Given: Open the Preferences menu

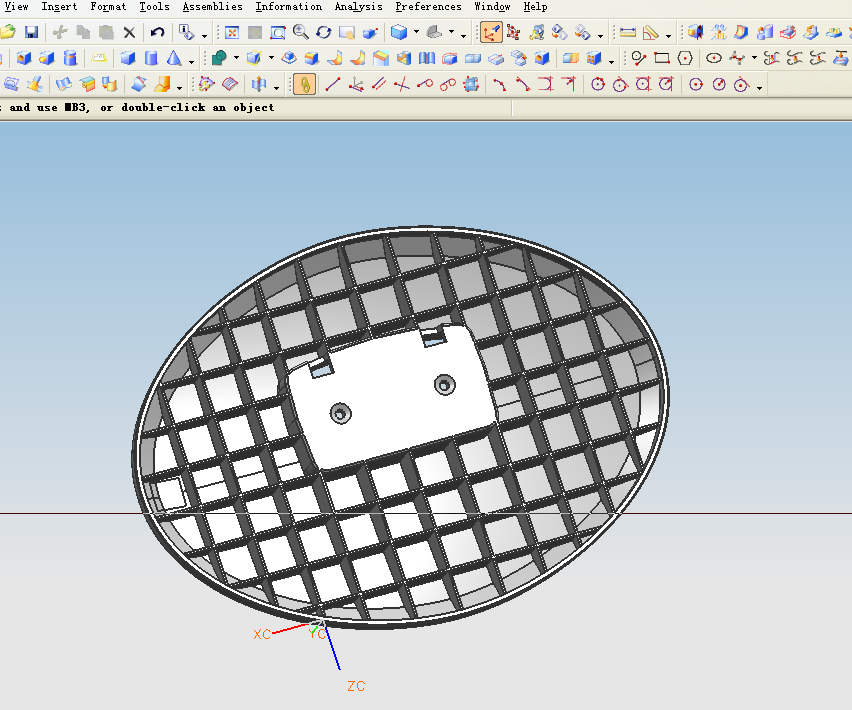Looking at the screenshot, I should (x=428, y=7).
